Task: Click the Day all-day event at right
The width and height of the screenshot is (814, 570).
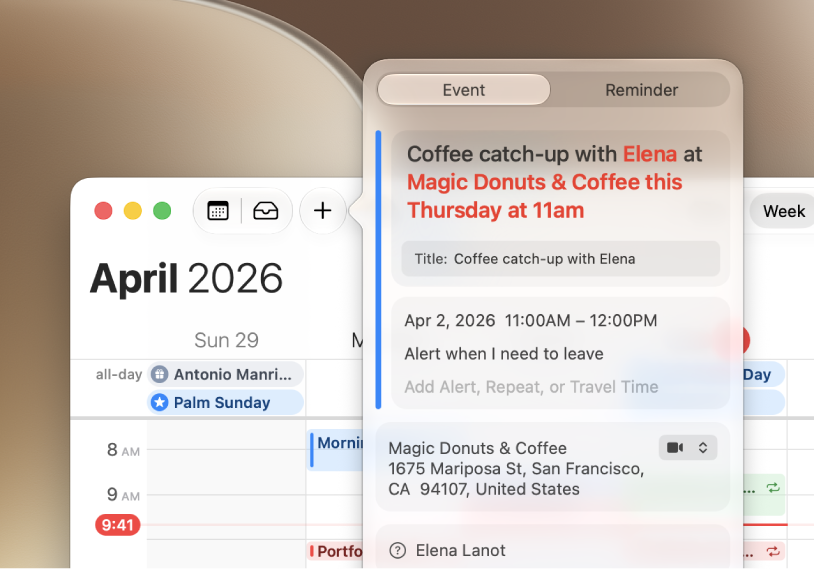Action: pyautogui.click(x=764, y=374)
